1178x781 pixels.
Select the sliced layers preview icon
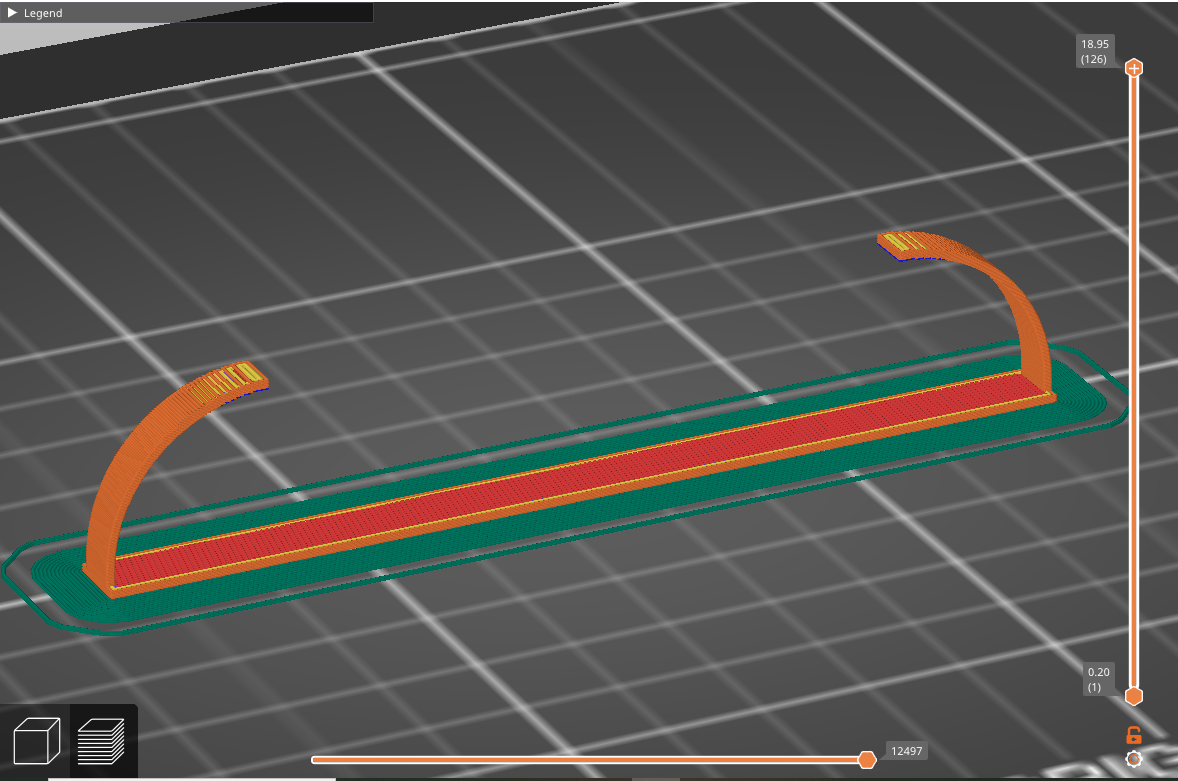101,742
